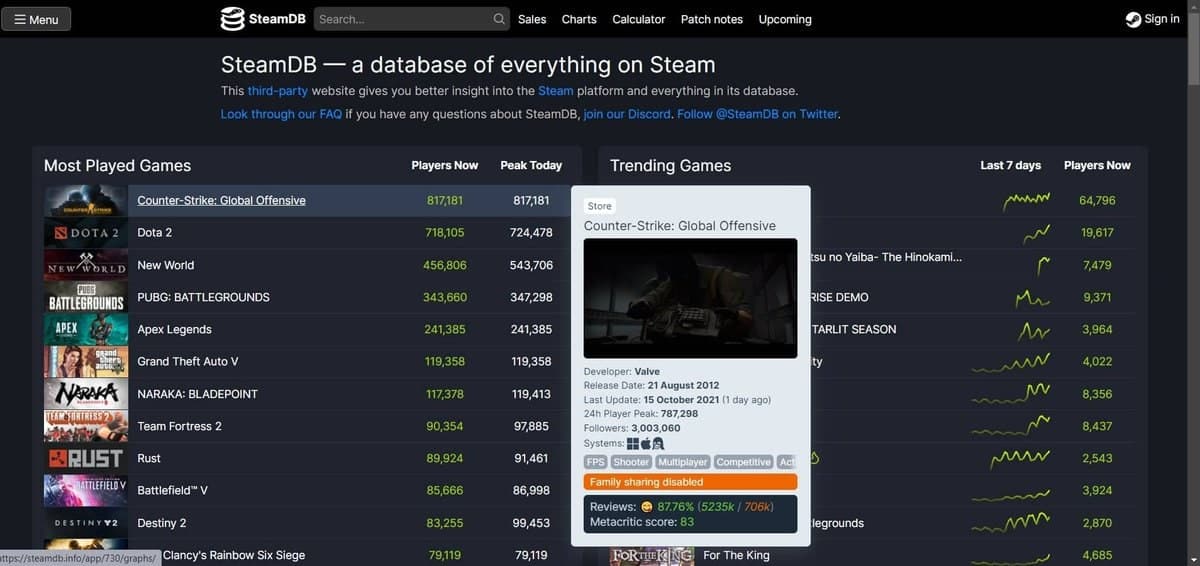Open Destiny 2 game link

[x=162, y=523]
